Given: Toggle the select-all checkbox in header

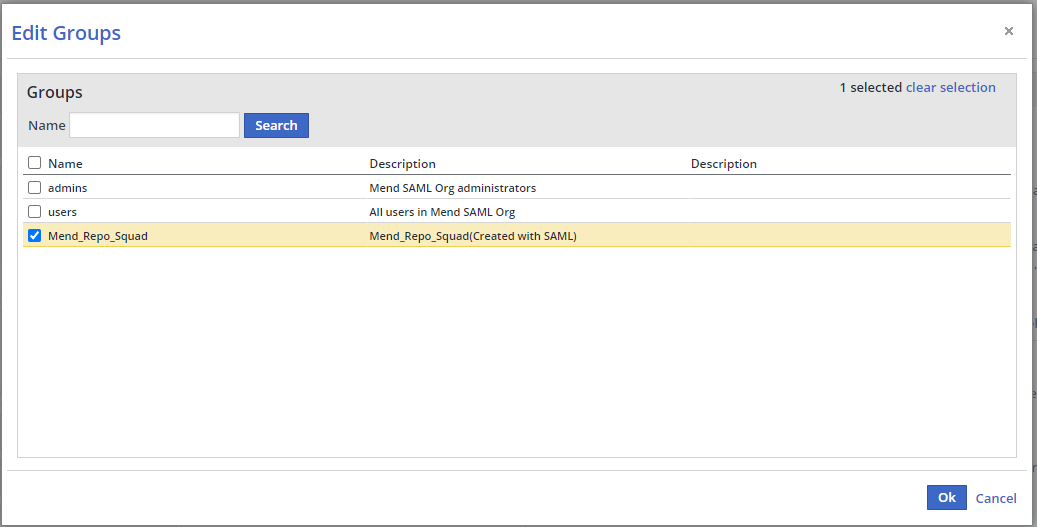Looking at the screenshot, I should (35, 163).
